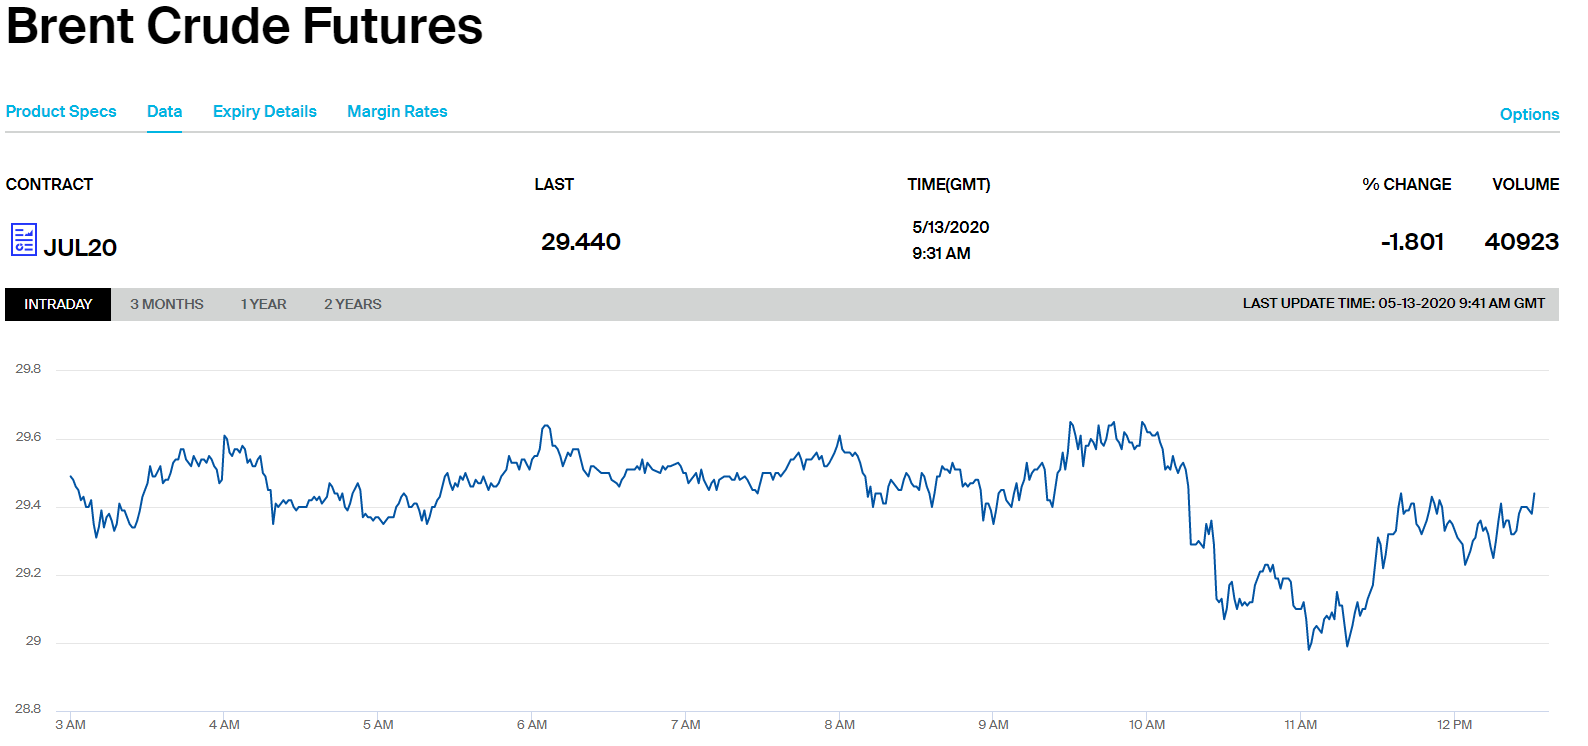Click the LAST column header
Image resolution: width=1588 pixels, height=746 pixels.
pyautogui.click(x=554, y=184)
